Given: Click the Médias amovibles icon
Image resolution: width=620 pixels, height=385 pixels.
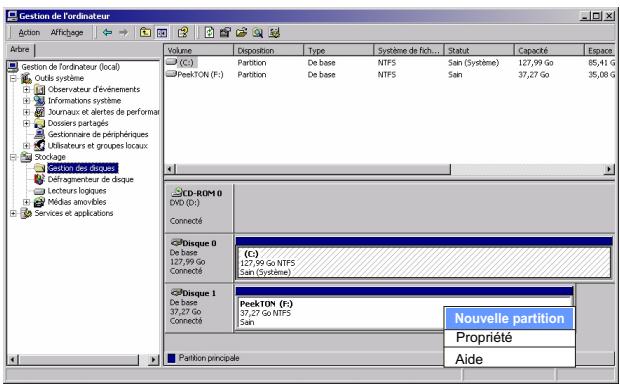Looking at the screenshot, I should pos(40,202).
